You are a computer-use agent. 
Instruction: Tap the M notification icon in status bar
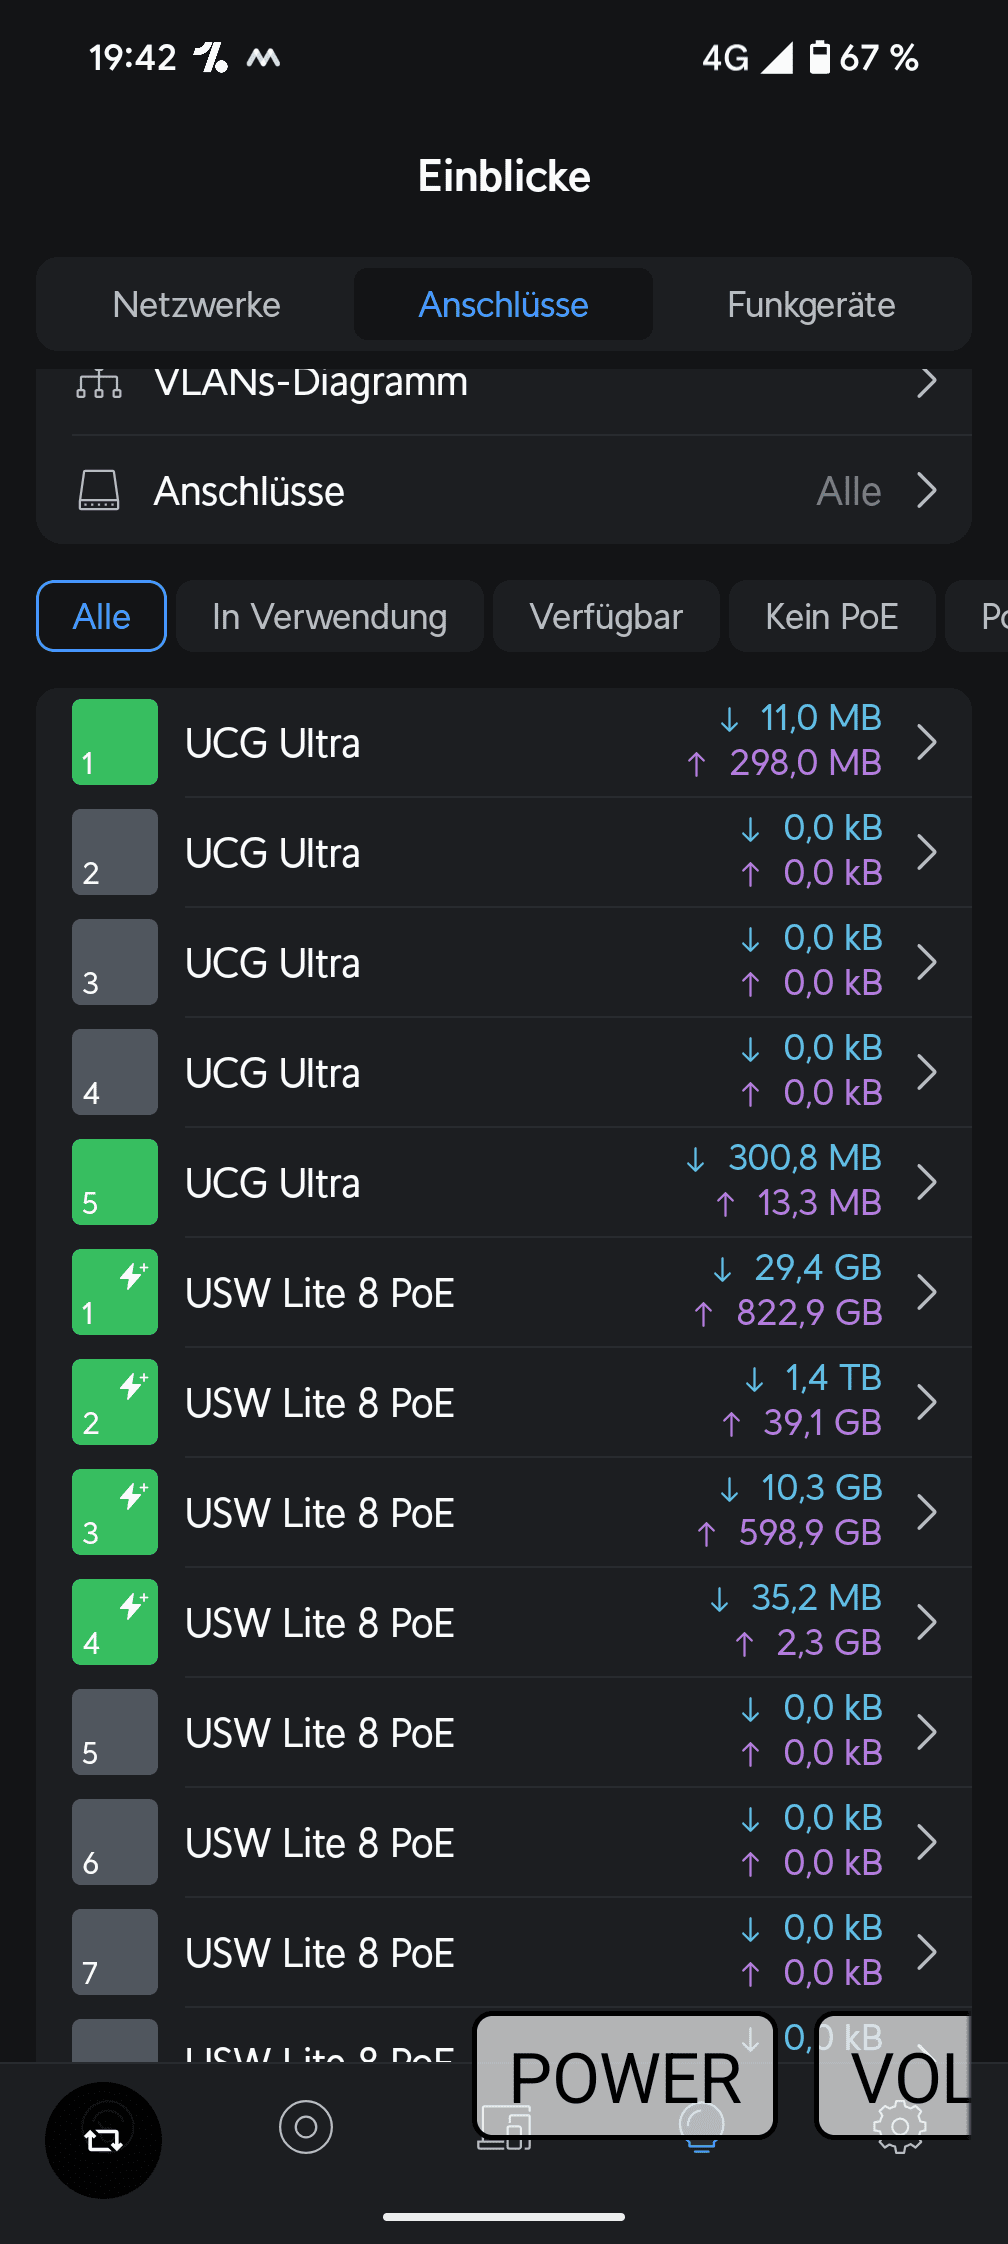pyautogui.click(x=263, y=58)
